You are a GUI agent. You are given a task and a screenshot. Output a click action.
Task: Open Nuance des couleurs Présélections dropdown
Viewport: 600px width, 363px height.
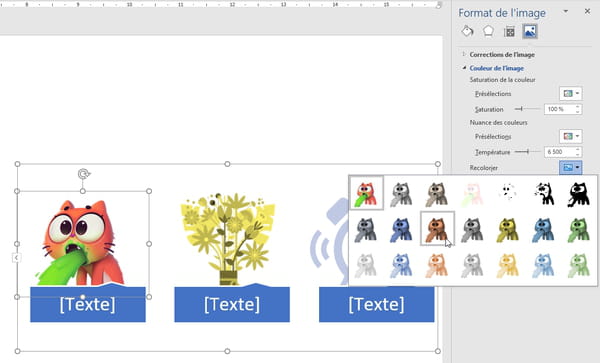point(571,136)
